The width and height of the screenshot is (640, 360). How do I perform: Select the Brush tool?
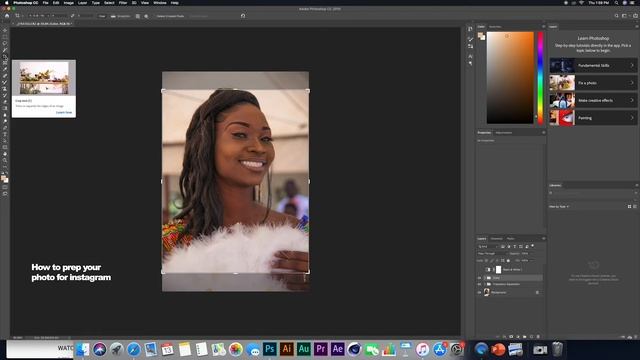[5, 82]
